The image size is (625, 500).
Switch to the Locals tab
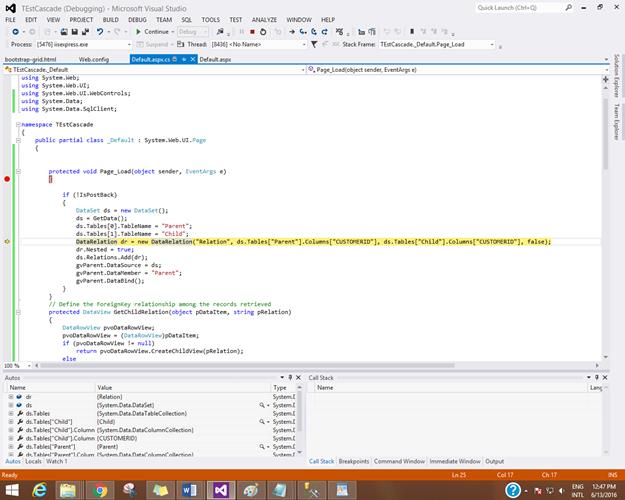coord(33,461)
